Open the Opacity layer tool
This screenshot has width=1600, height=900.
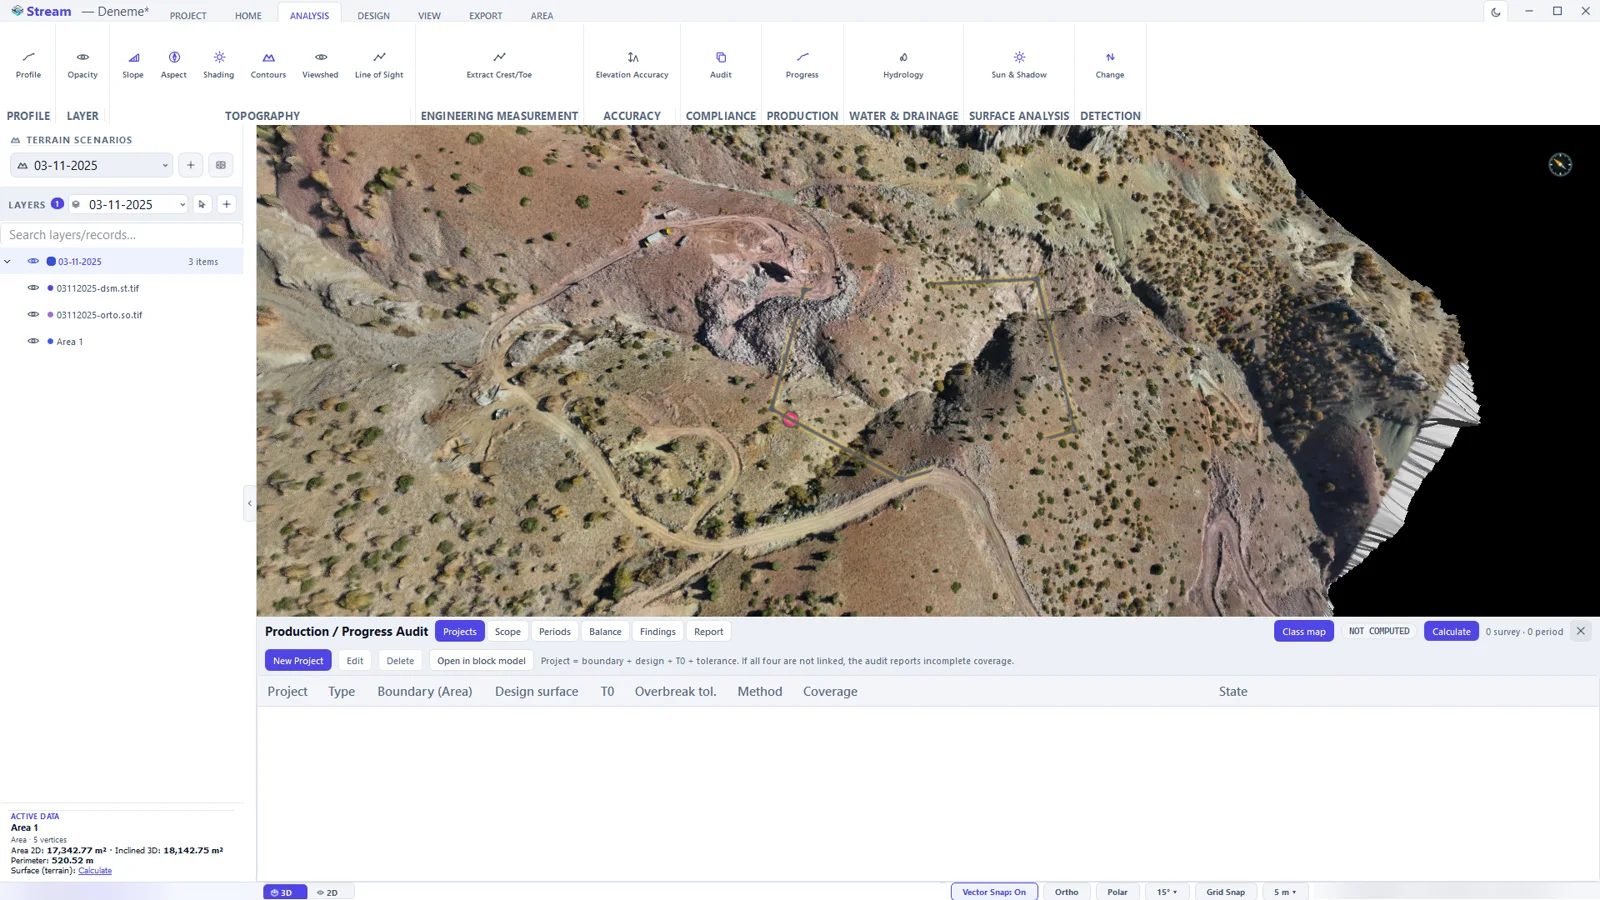[x=82, y=64]
